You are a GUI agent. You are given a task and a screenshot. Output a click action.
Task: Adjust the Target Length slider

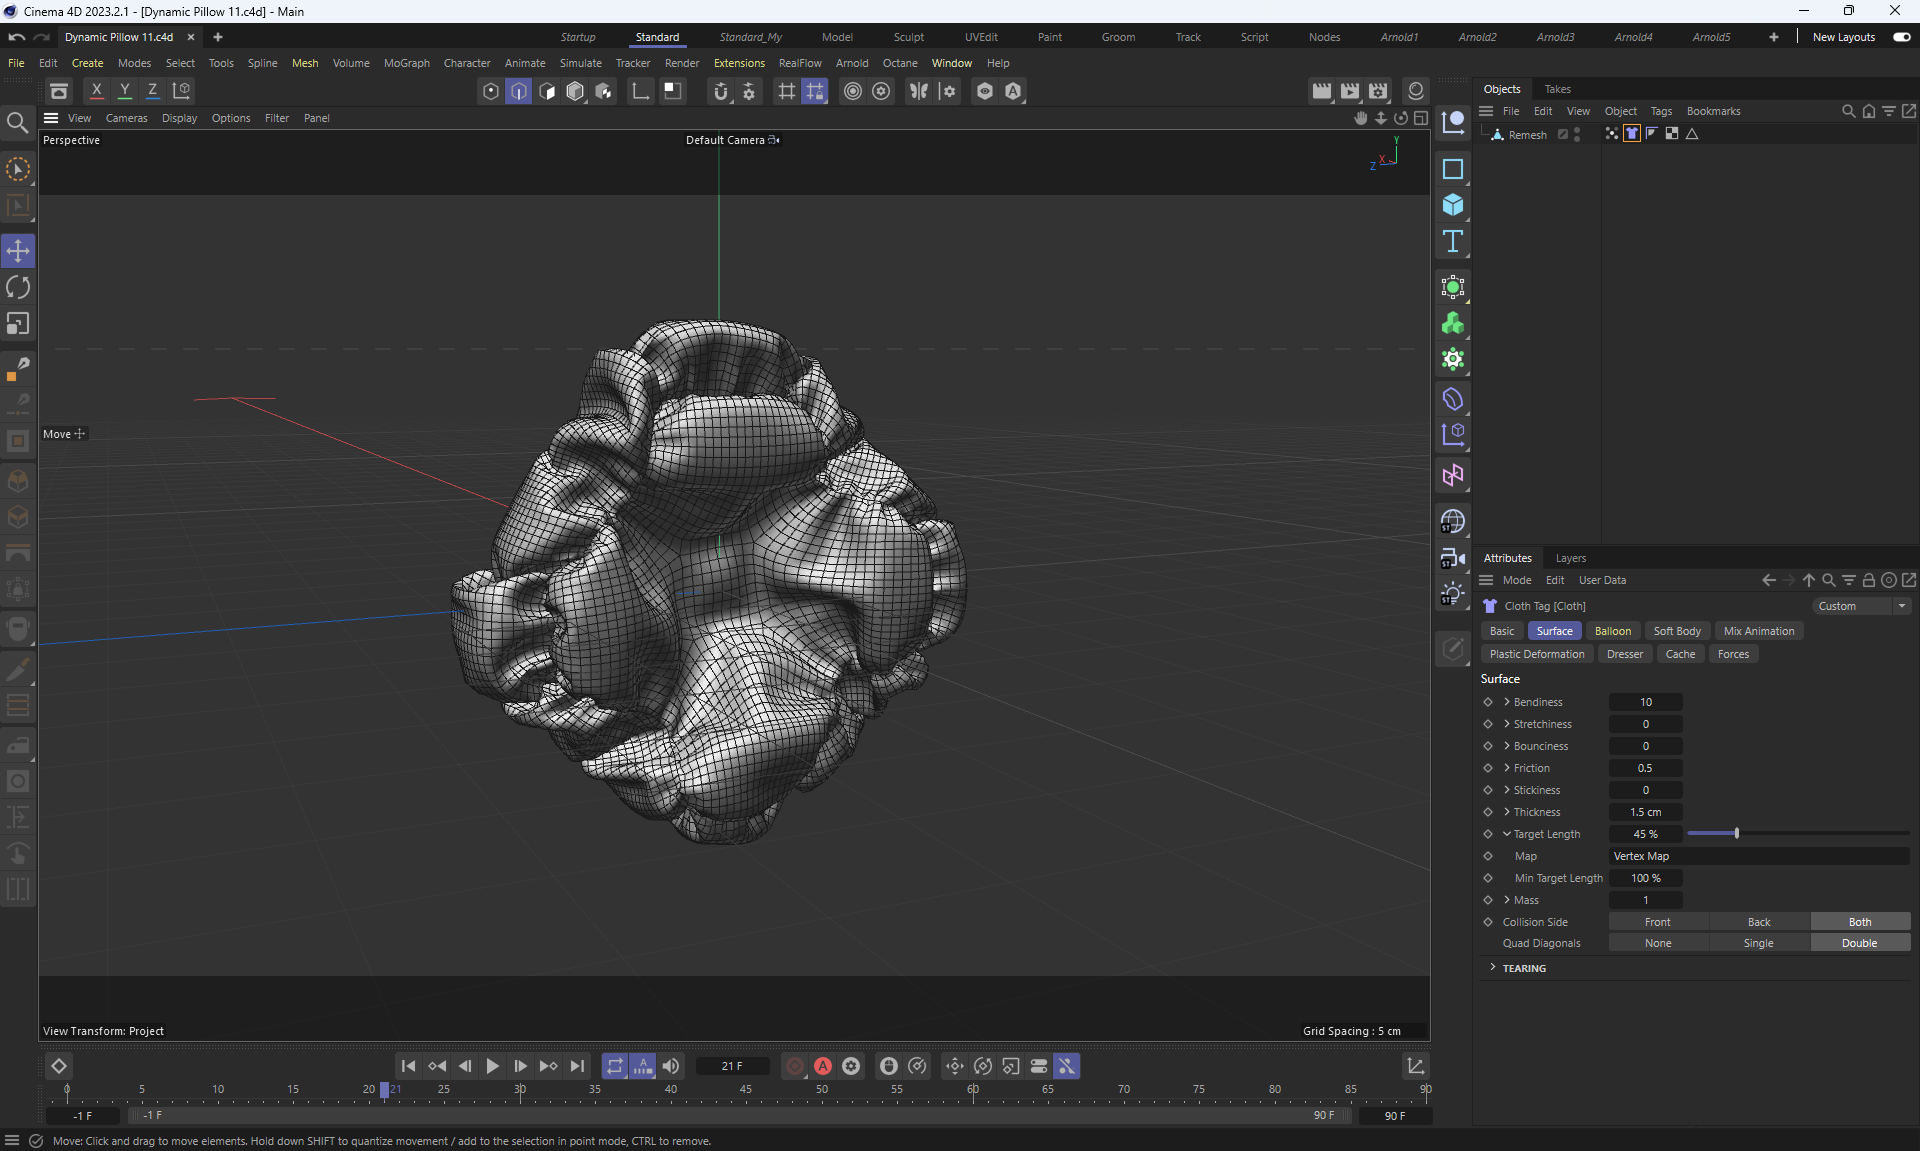click(1736, 834)
